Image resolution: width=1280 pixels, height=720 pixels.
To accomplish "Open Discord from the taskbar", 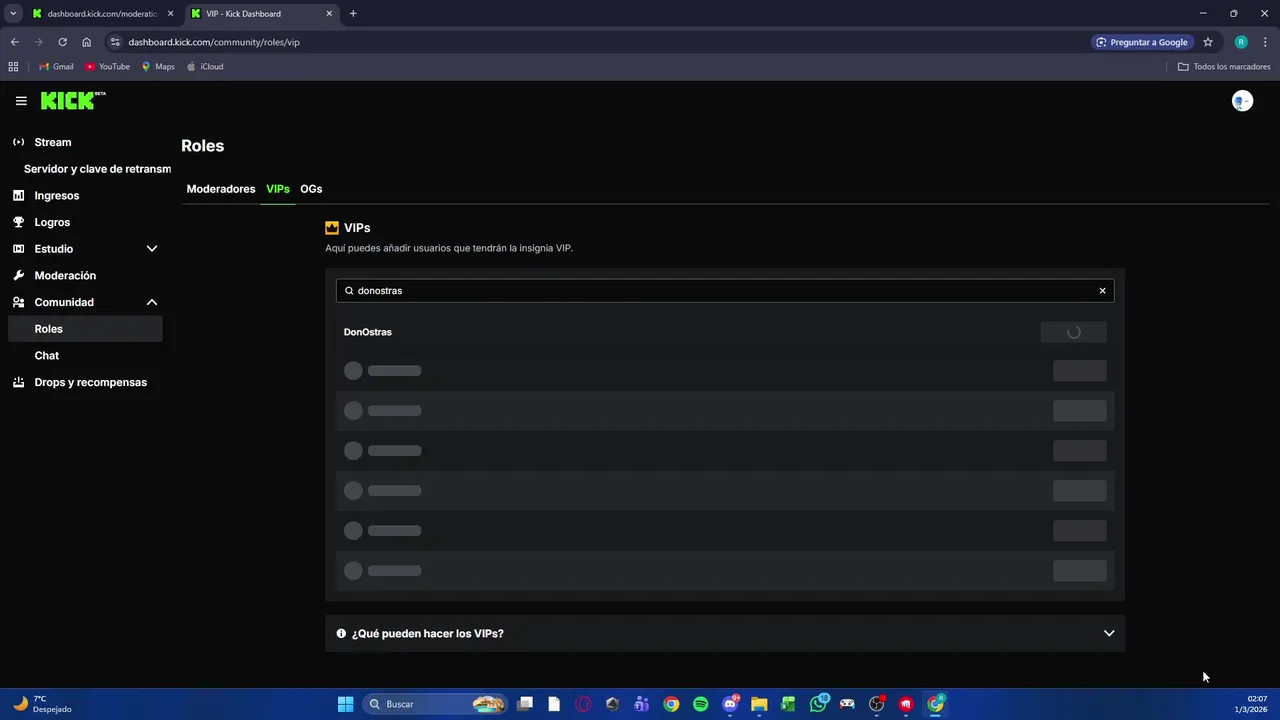I will 730,704.
